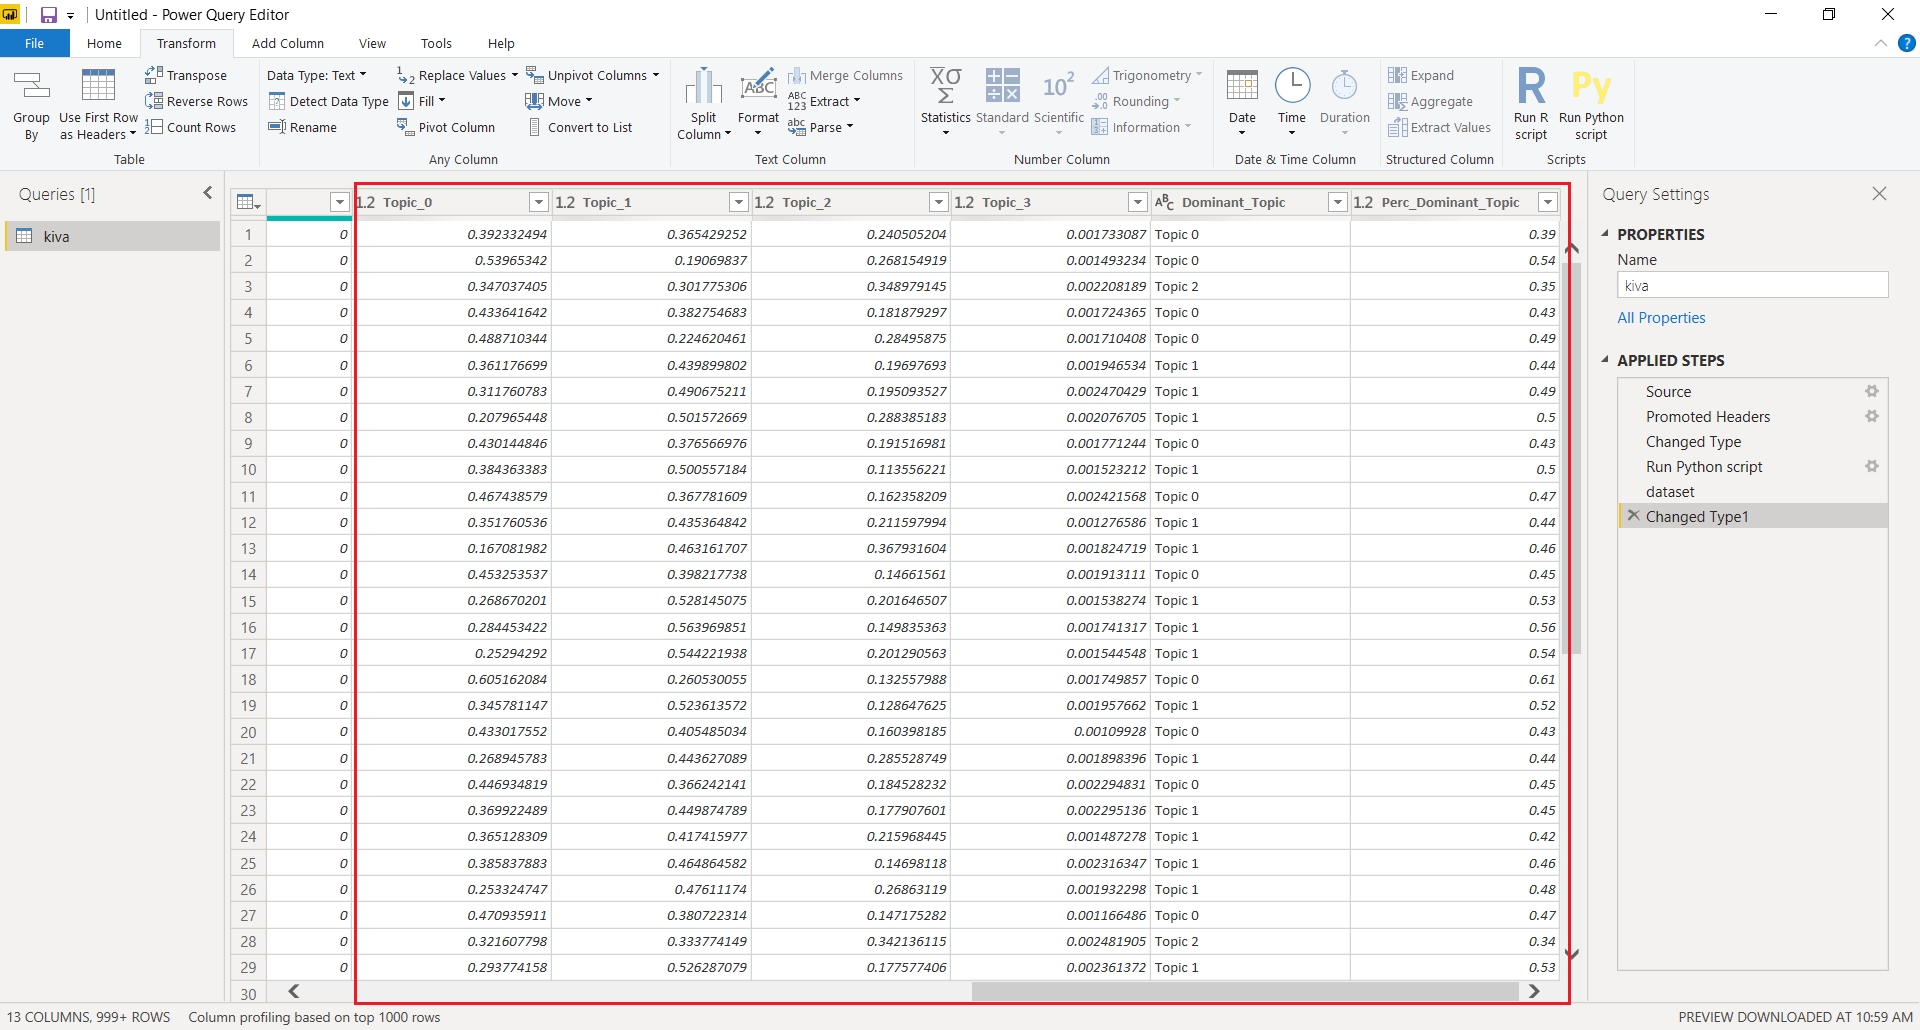The width and height of the screenshot is (1920, 1030).
Task: Switch to the Add Column tab
Action: (287, 43)
